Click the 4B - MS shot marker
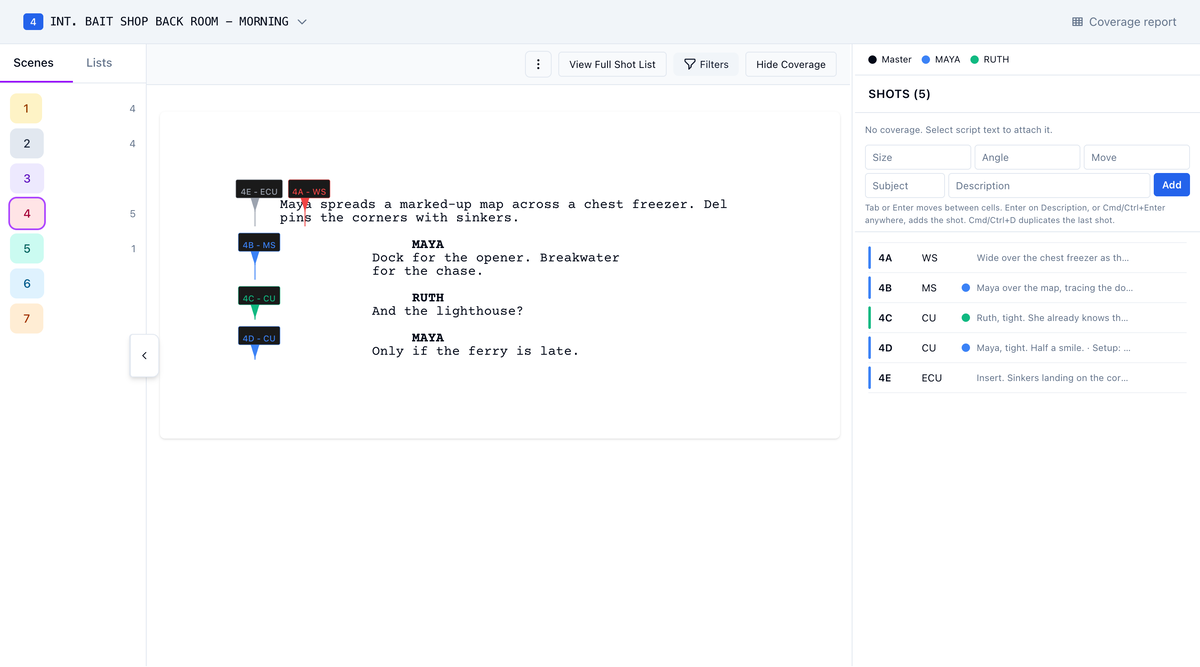The height and width of the screenshot is (667, 1200). (258, 244)
